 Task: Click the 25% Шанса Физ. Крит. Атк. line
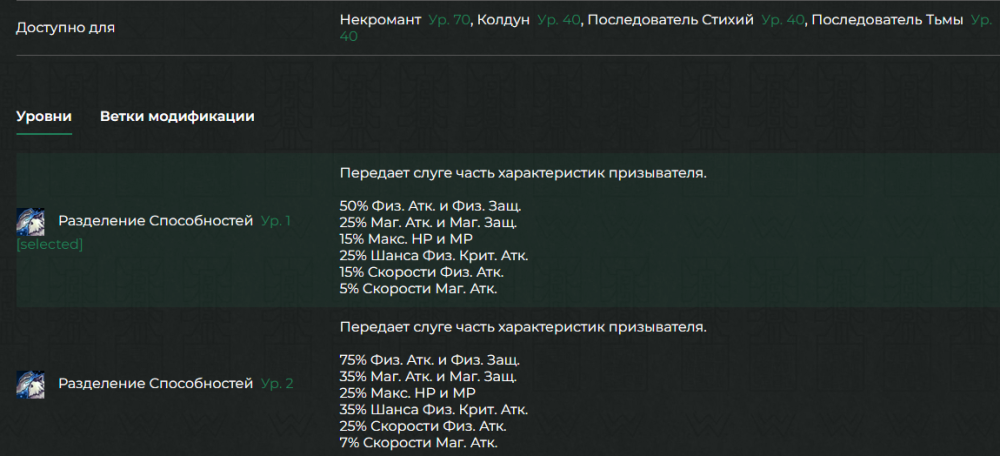pos(434,256)
